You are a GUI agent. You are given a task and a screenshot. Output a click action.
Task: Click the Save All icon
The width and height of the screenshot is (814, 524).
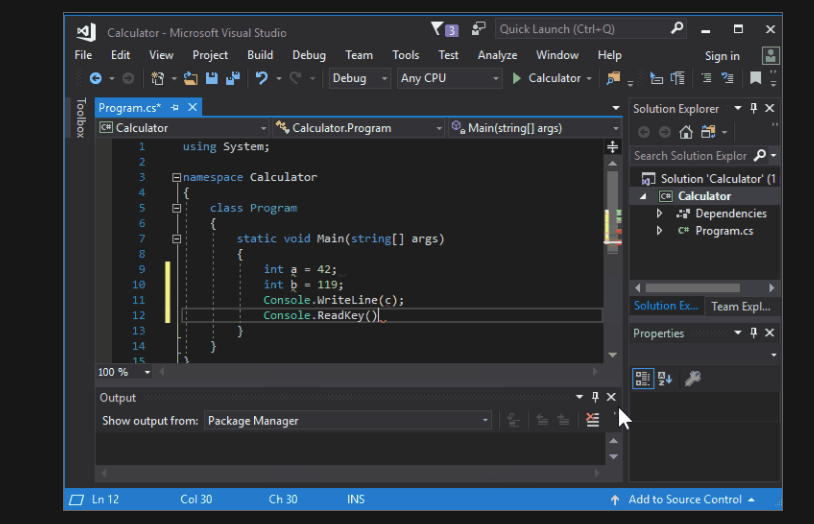tap(233, 78)
